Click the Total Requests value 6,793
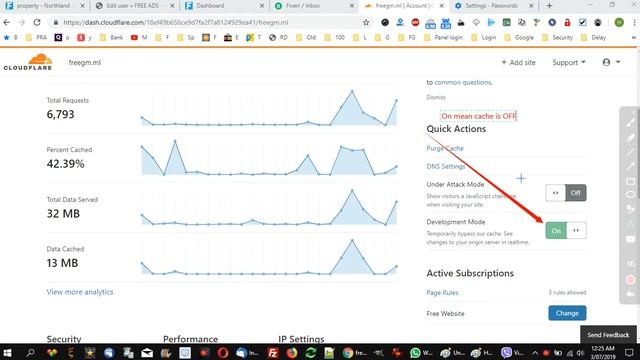This screenshot has width=640, height=360. [x=60, y=114]
